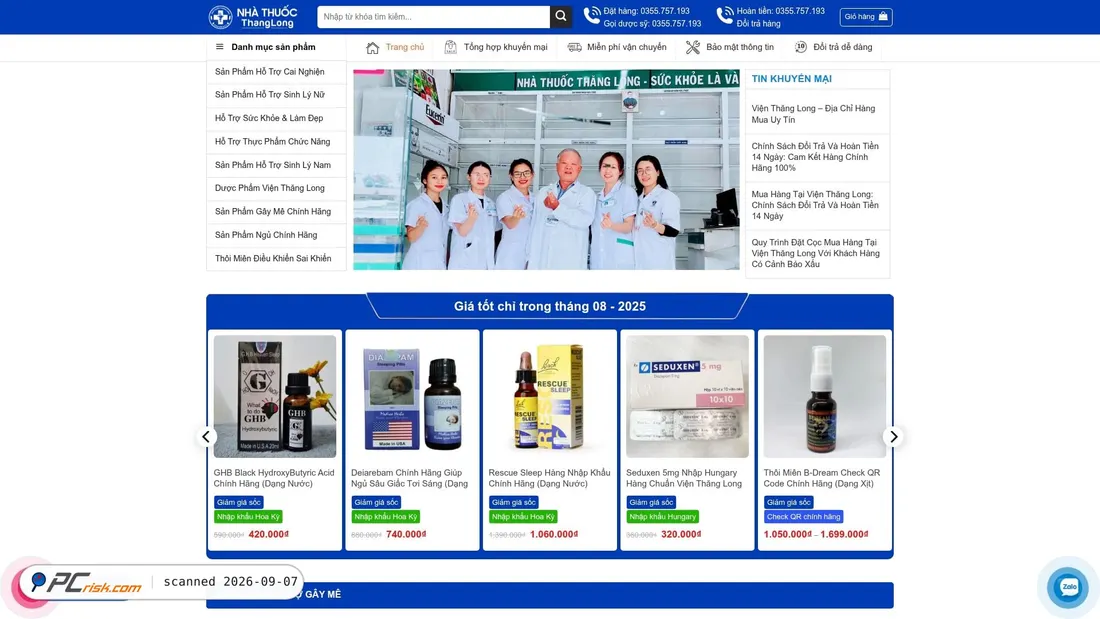The image size is (1100, 619).
Task: Open Sản Phẩm Ngủ Chính Hãng category
Action: [276, 235]
